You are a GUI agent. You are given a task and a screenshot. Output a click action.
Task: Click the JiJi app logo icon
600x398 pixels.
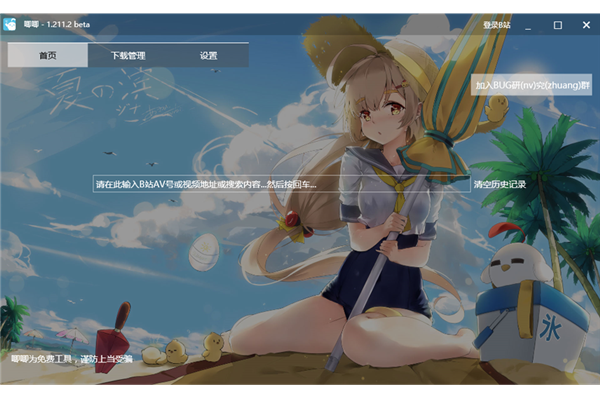pyautogui.click(x=10, y=24)
